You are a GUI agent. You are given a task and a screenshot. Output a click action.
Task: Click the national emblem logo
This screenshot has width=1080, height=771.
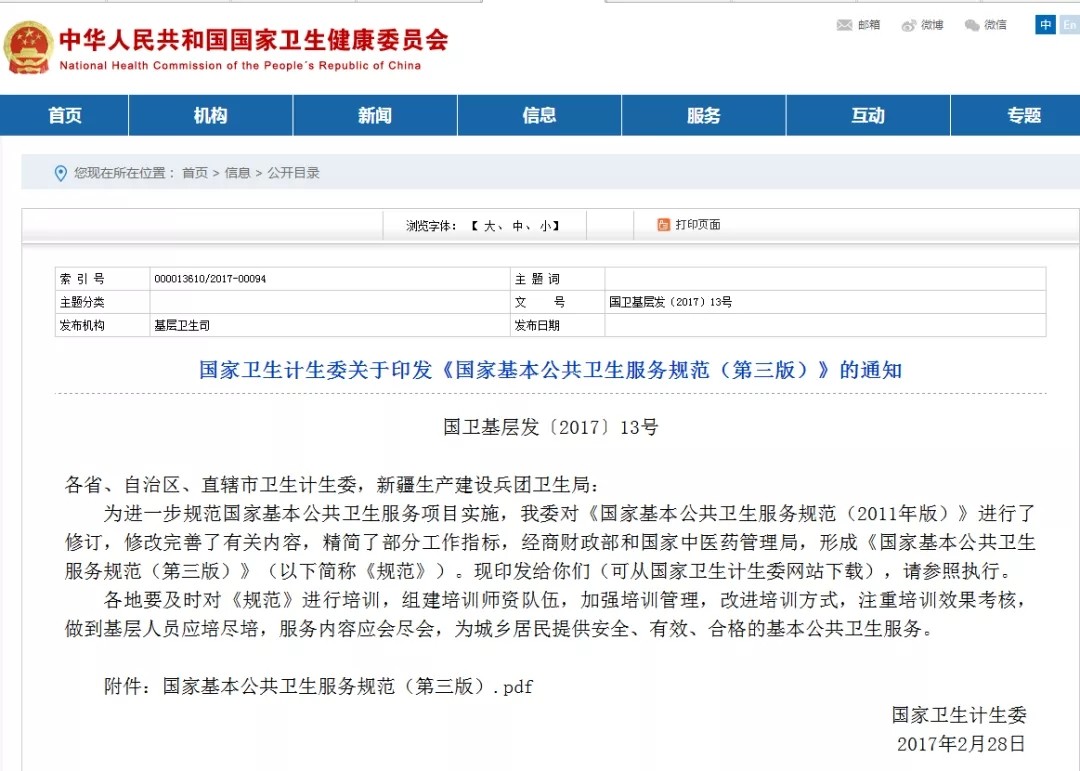28,47
